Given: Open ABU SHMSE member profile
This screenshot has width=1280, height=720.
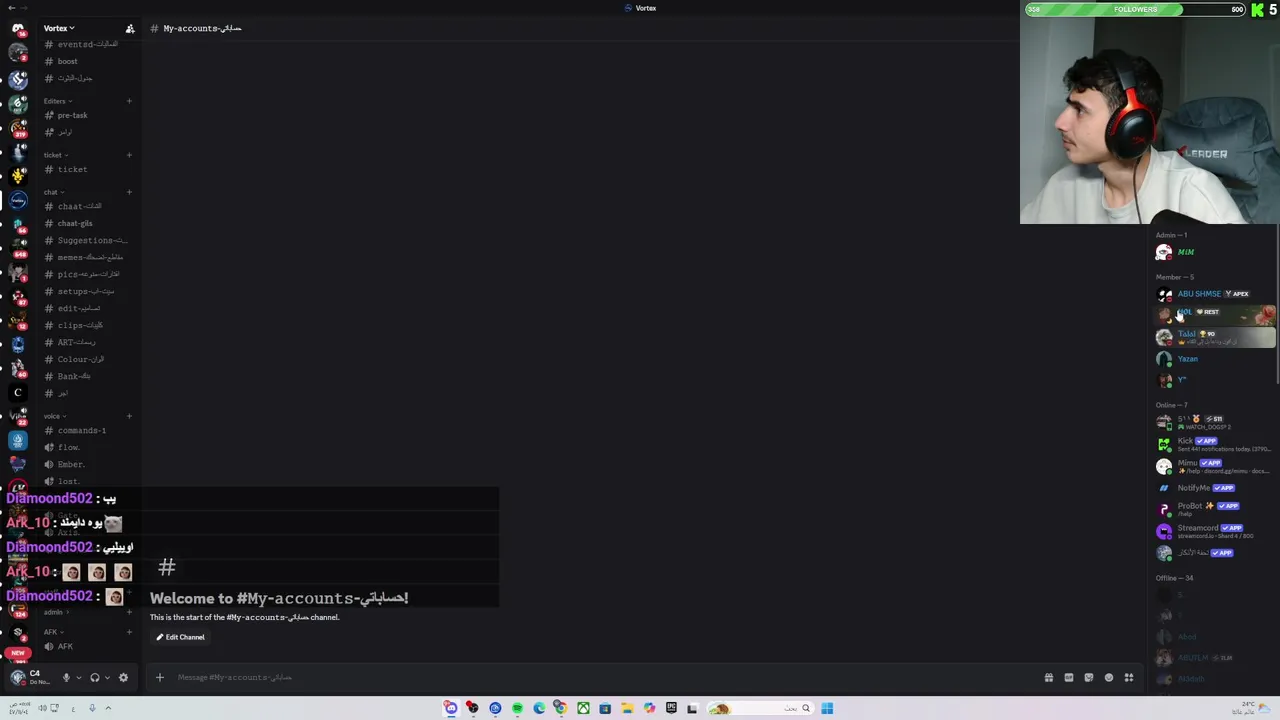Looking at the screenshot, I should (x=1214, y=294).
